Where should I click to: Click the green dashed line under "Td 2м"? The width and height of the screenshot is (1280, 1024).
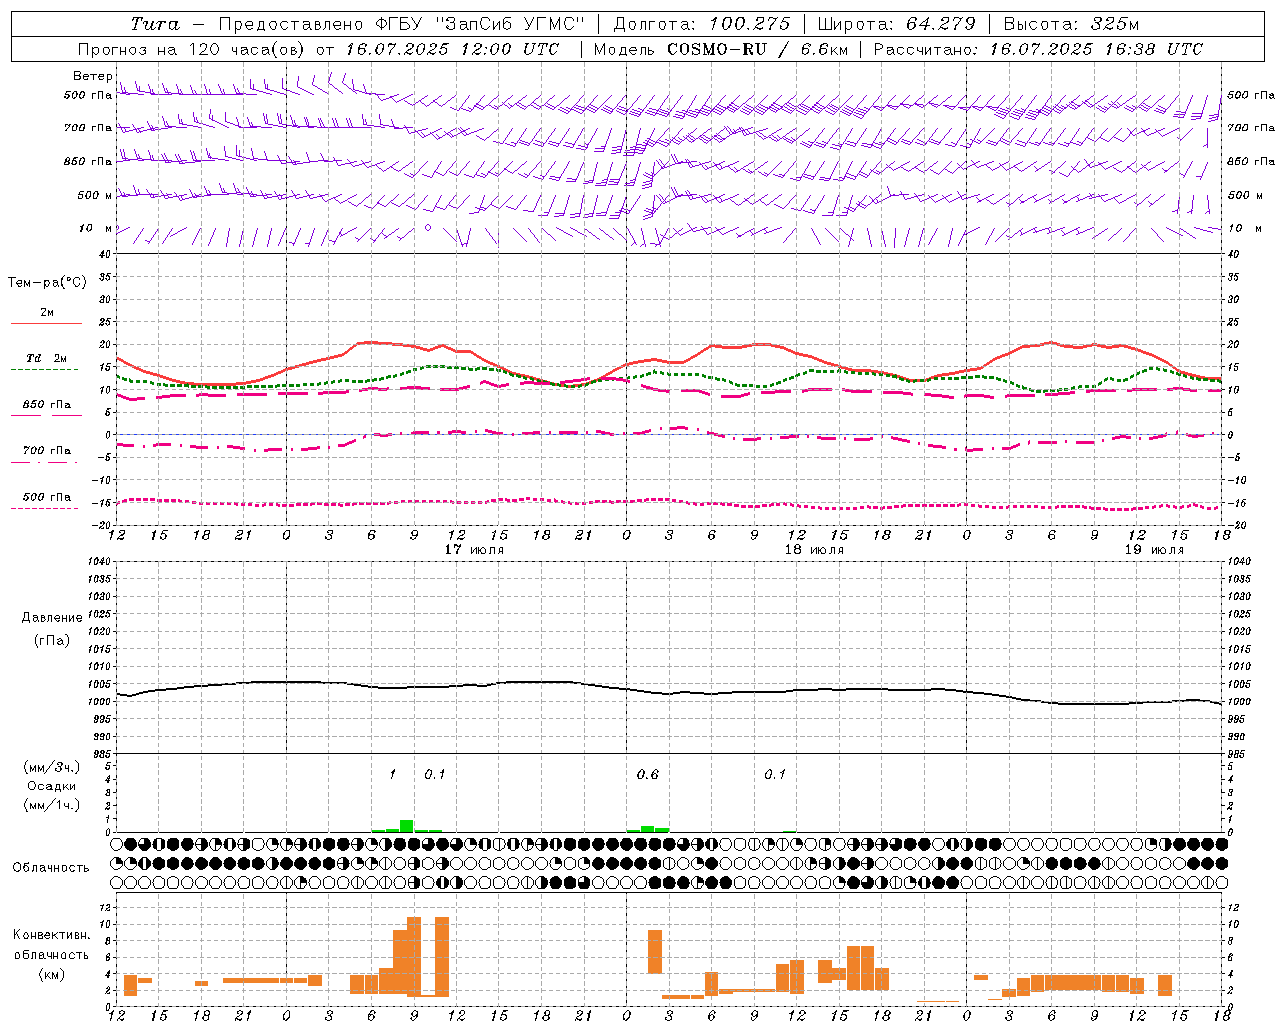[44, 369]
